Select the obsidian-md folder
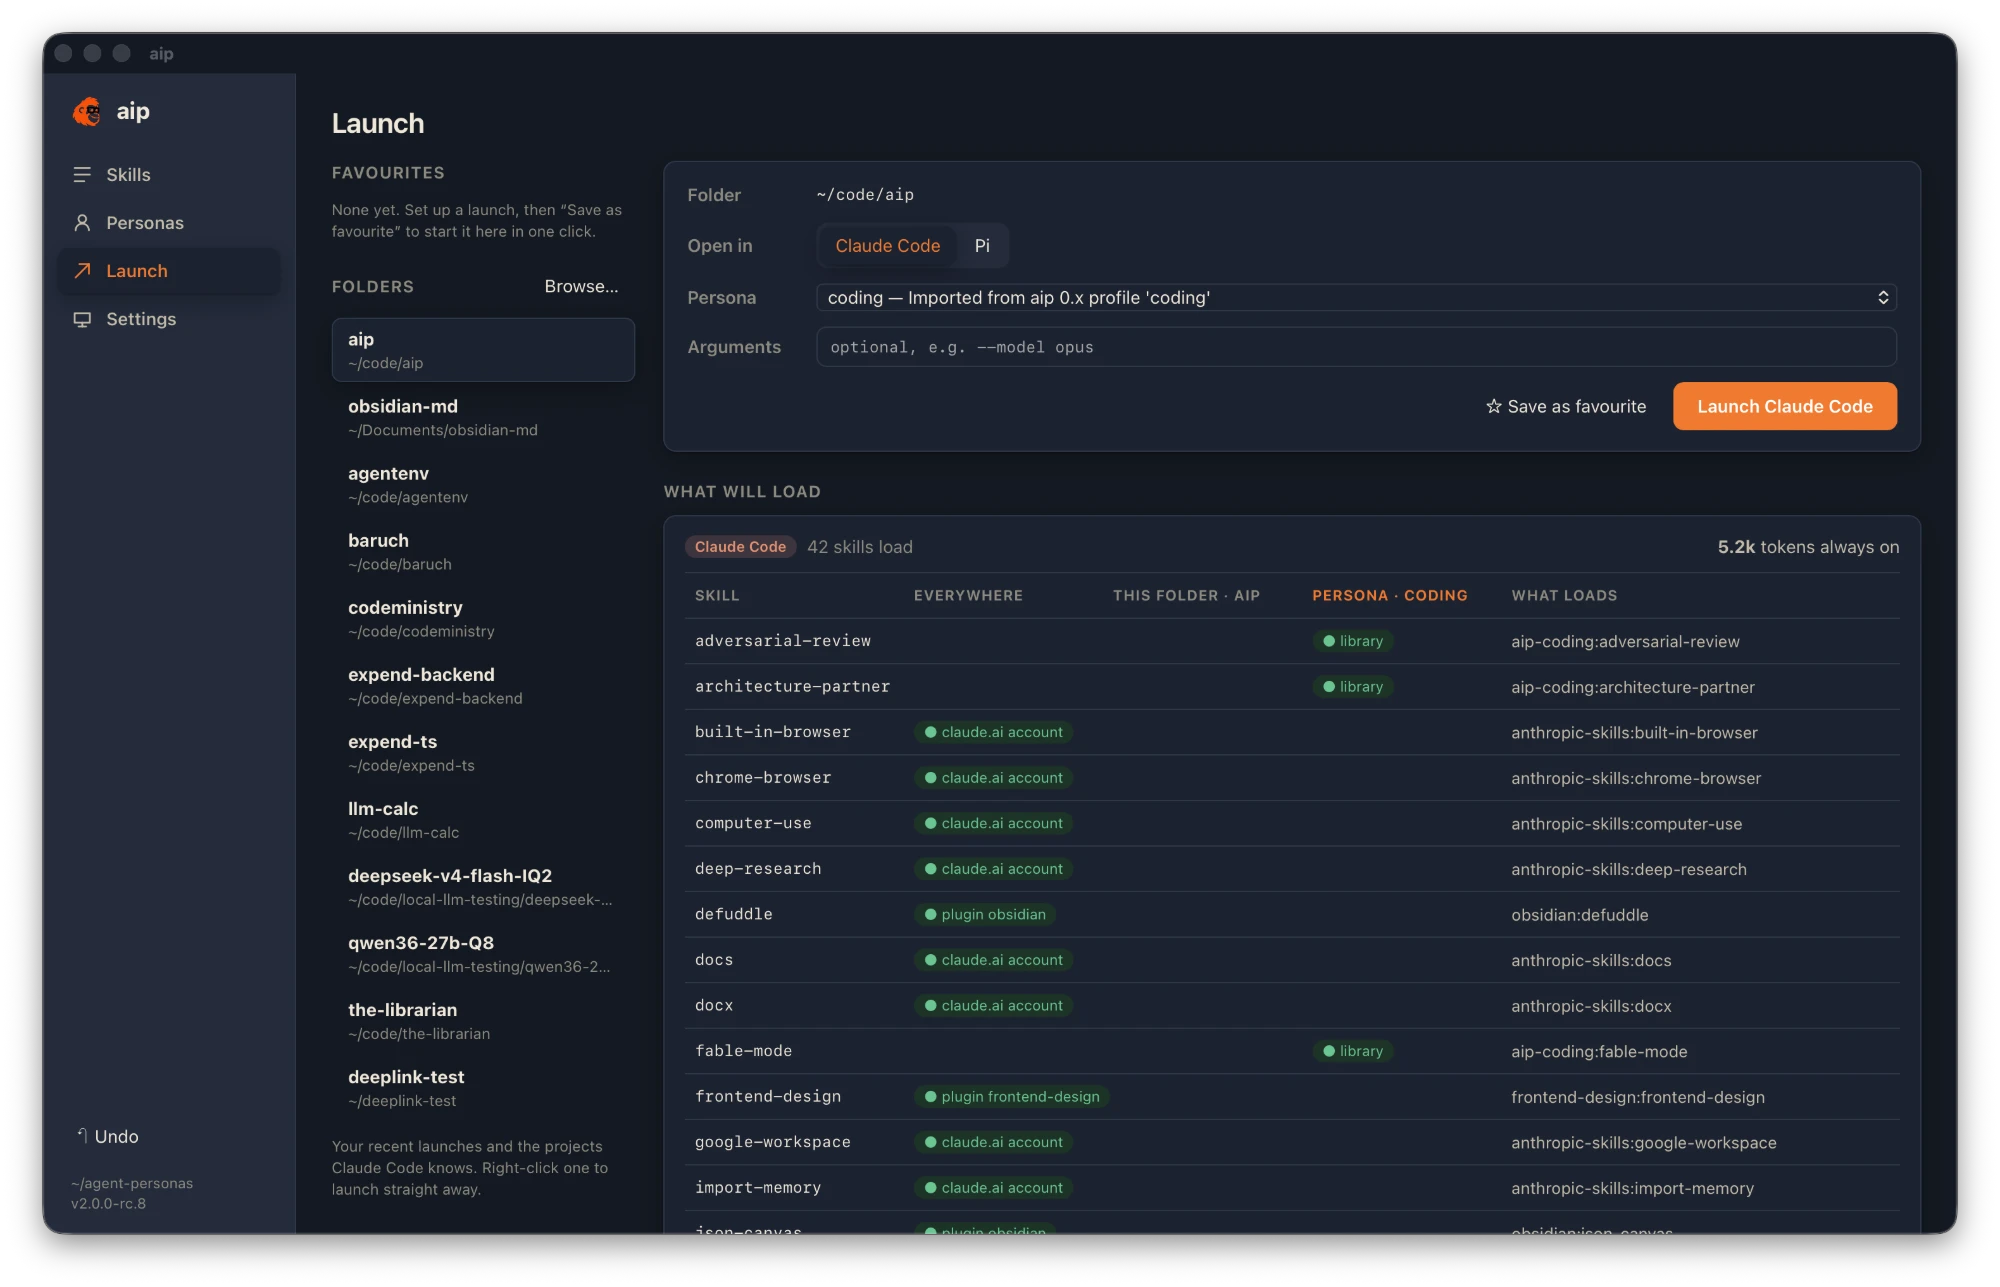 483,417
